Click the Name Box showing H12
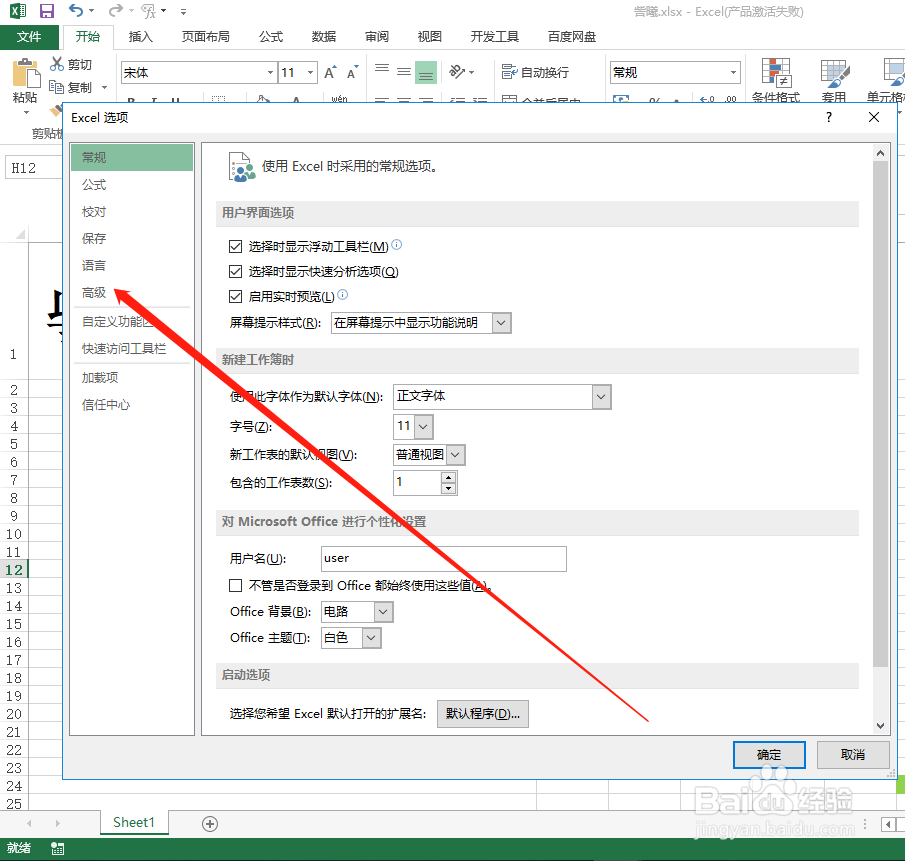 [x=33, y=168]
